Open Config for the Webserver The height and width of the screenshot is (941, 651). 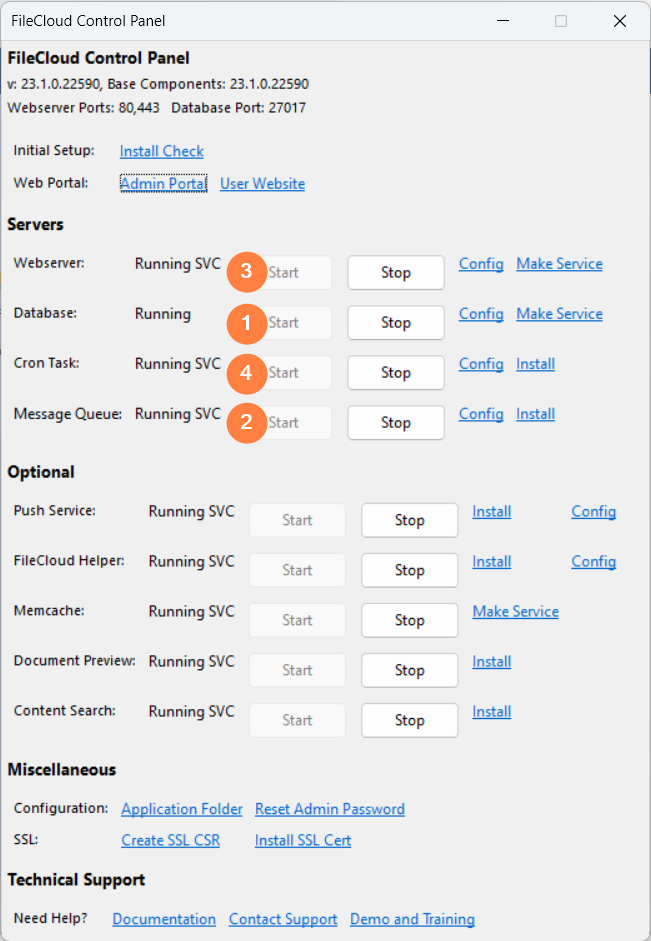(x=480, y=264)
